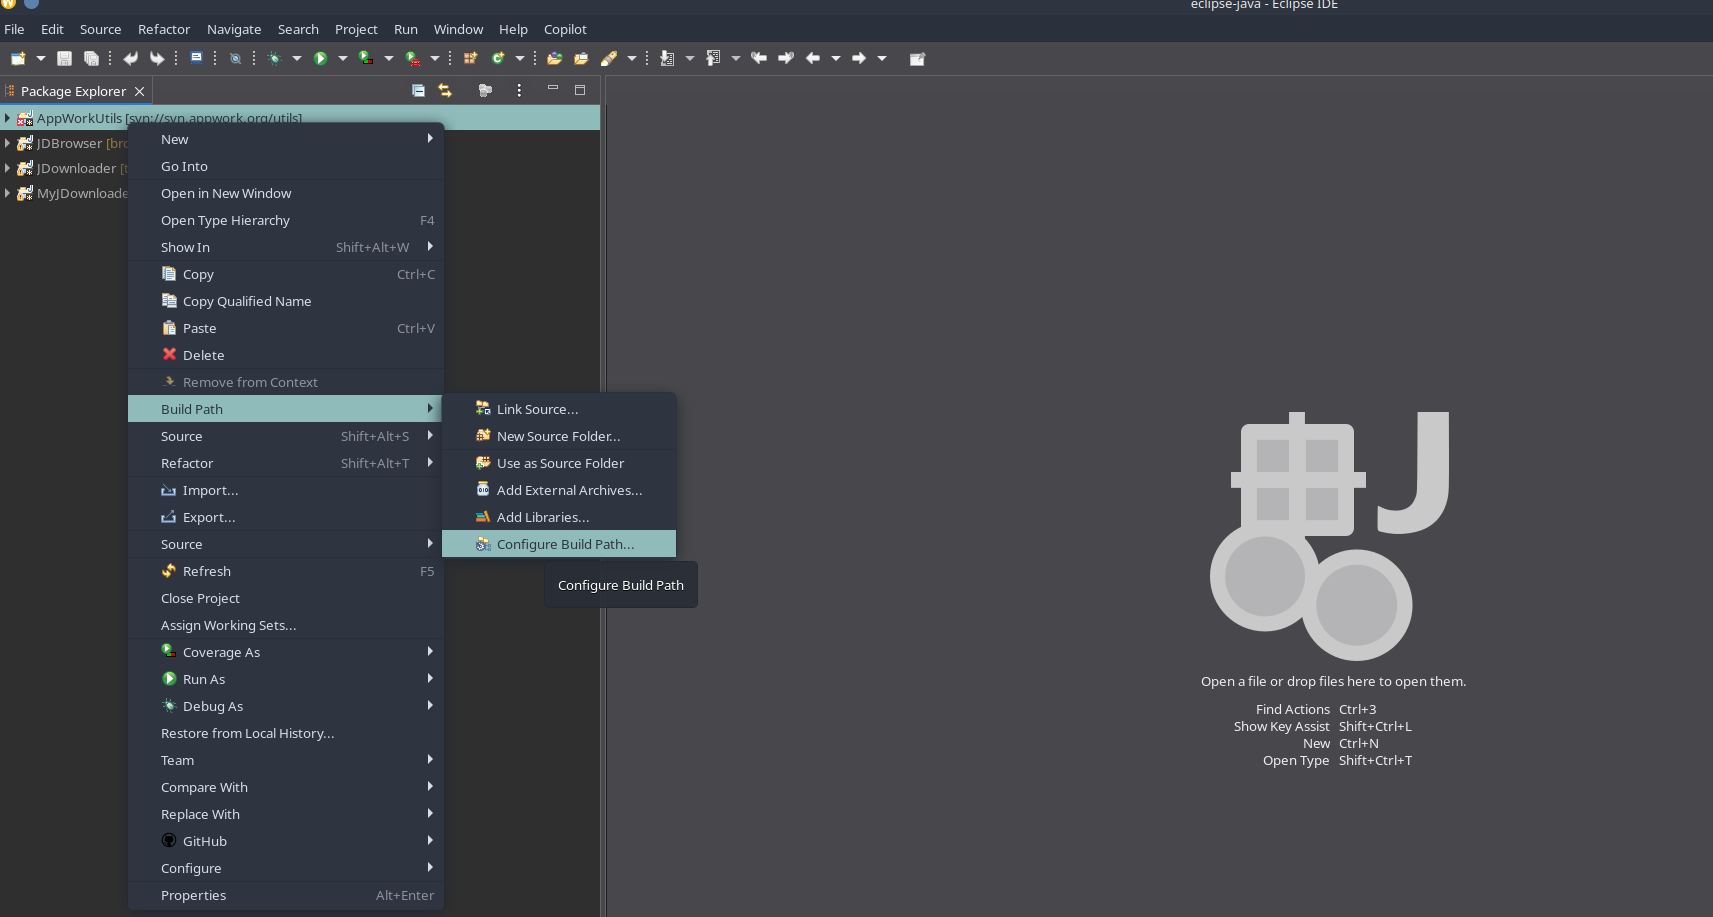This screenshot has width=1713, height=917.
Task: Open the Run dropdown arrow
Action: pos(343,58)
